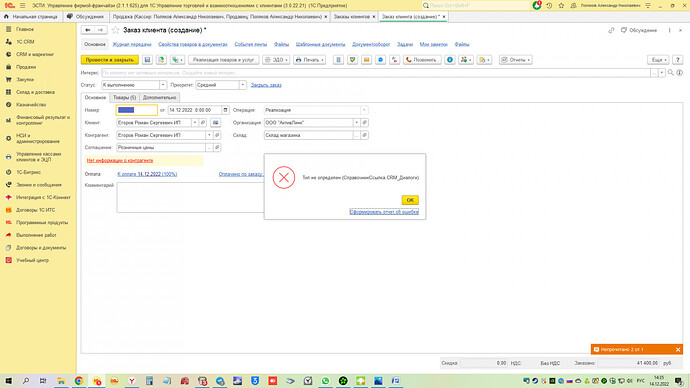
Task: Open notifications bell in top bar
Action: point(536,5)
